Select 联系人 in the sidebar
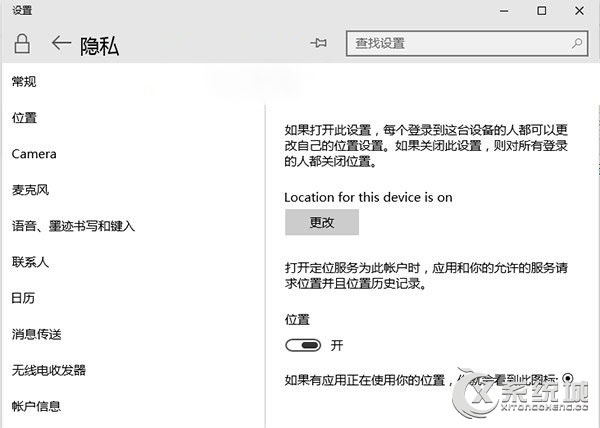600x428 pixels. point(30,262)
